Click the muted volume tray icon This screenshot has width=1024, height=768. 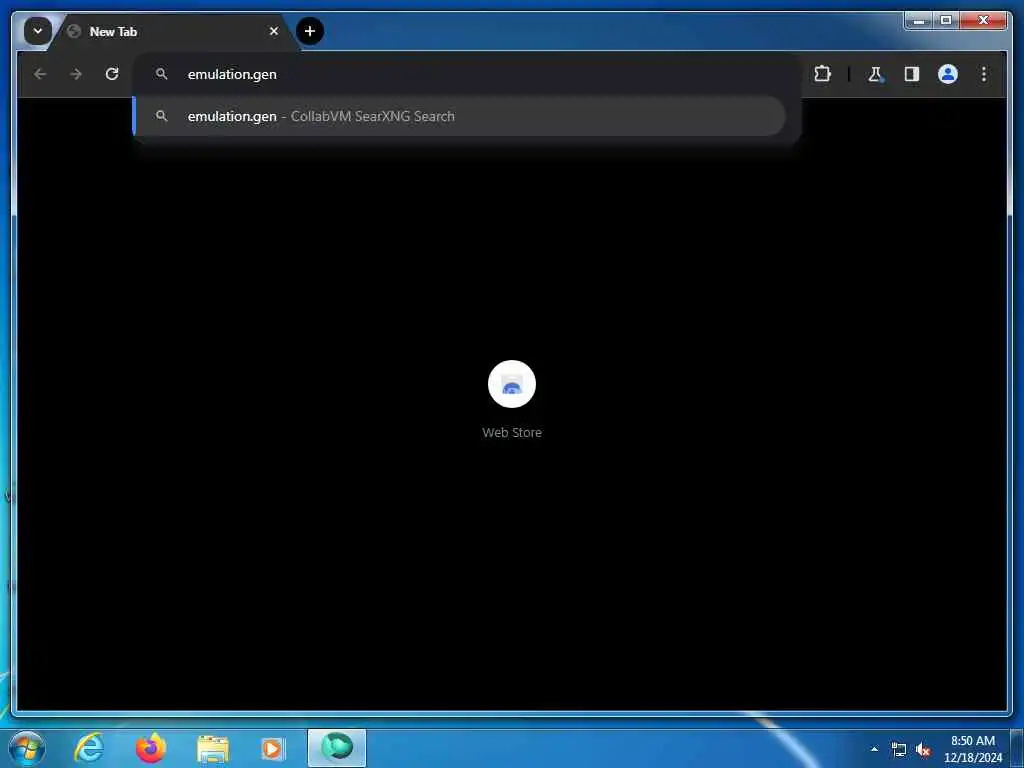pyautogui.click(x=923, y=750)
